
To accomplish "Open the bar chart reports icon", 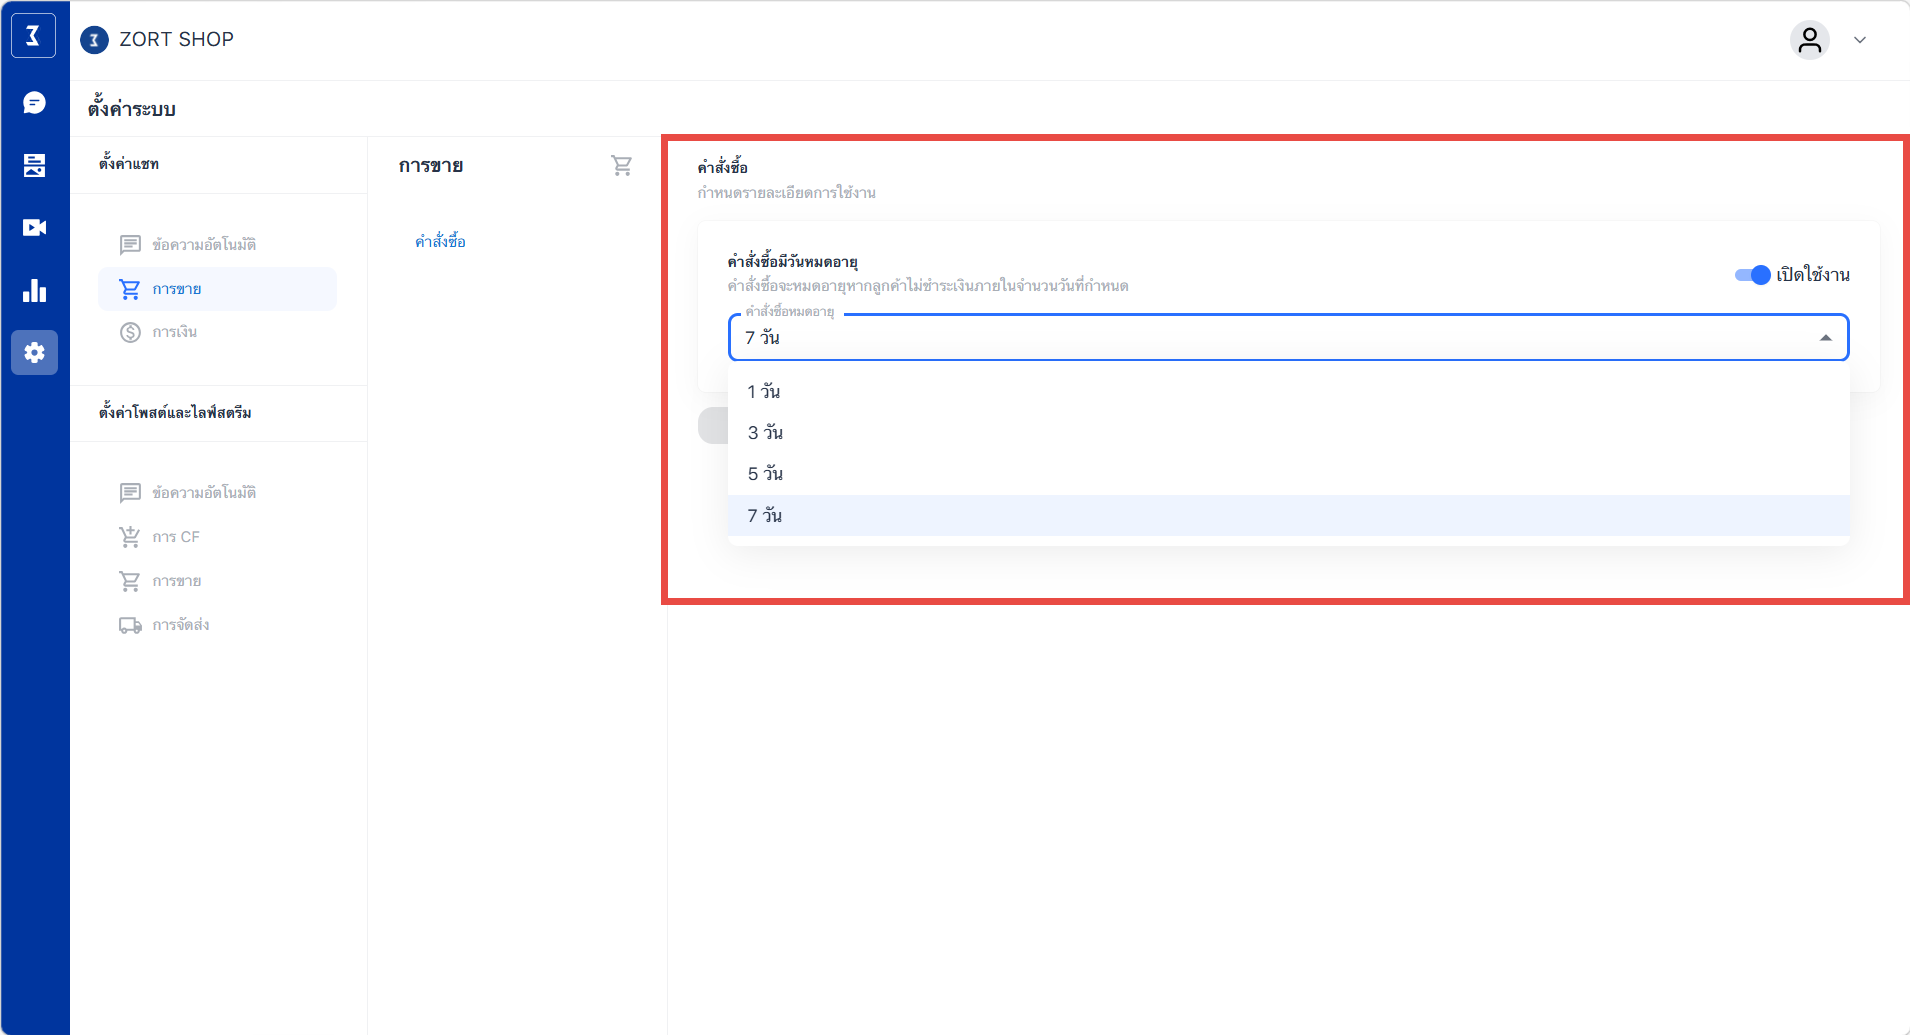I will pyautogui.click(x=34, y=290).
